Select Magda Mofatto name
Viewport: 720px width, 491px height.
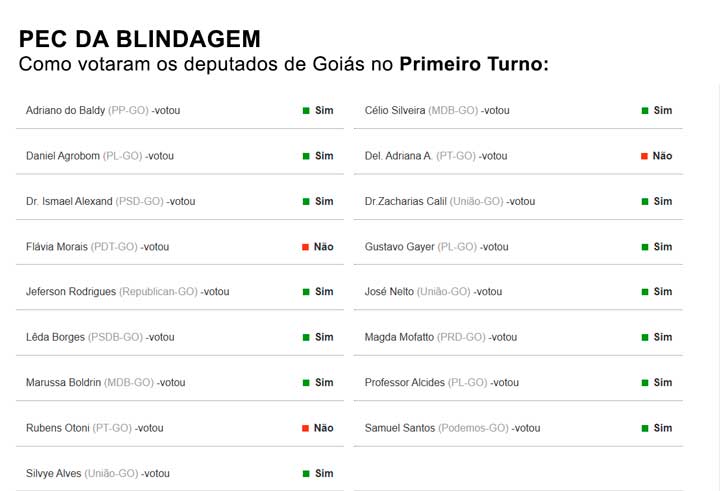click(399, 337)
